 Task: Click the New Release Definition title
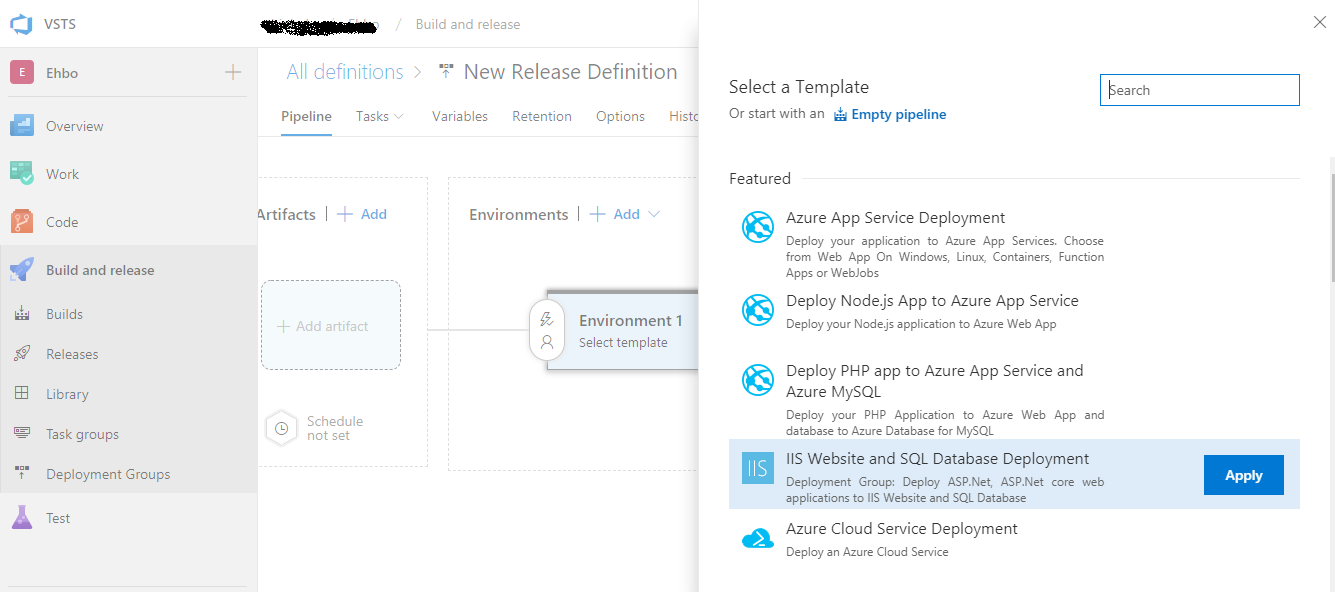point(571,72)
